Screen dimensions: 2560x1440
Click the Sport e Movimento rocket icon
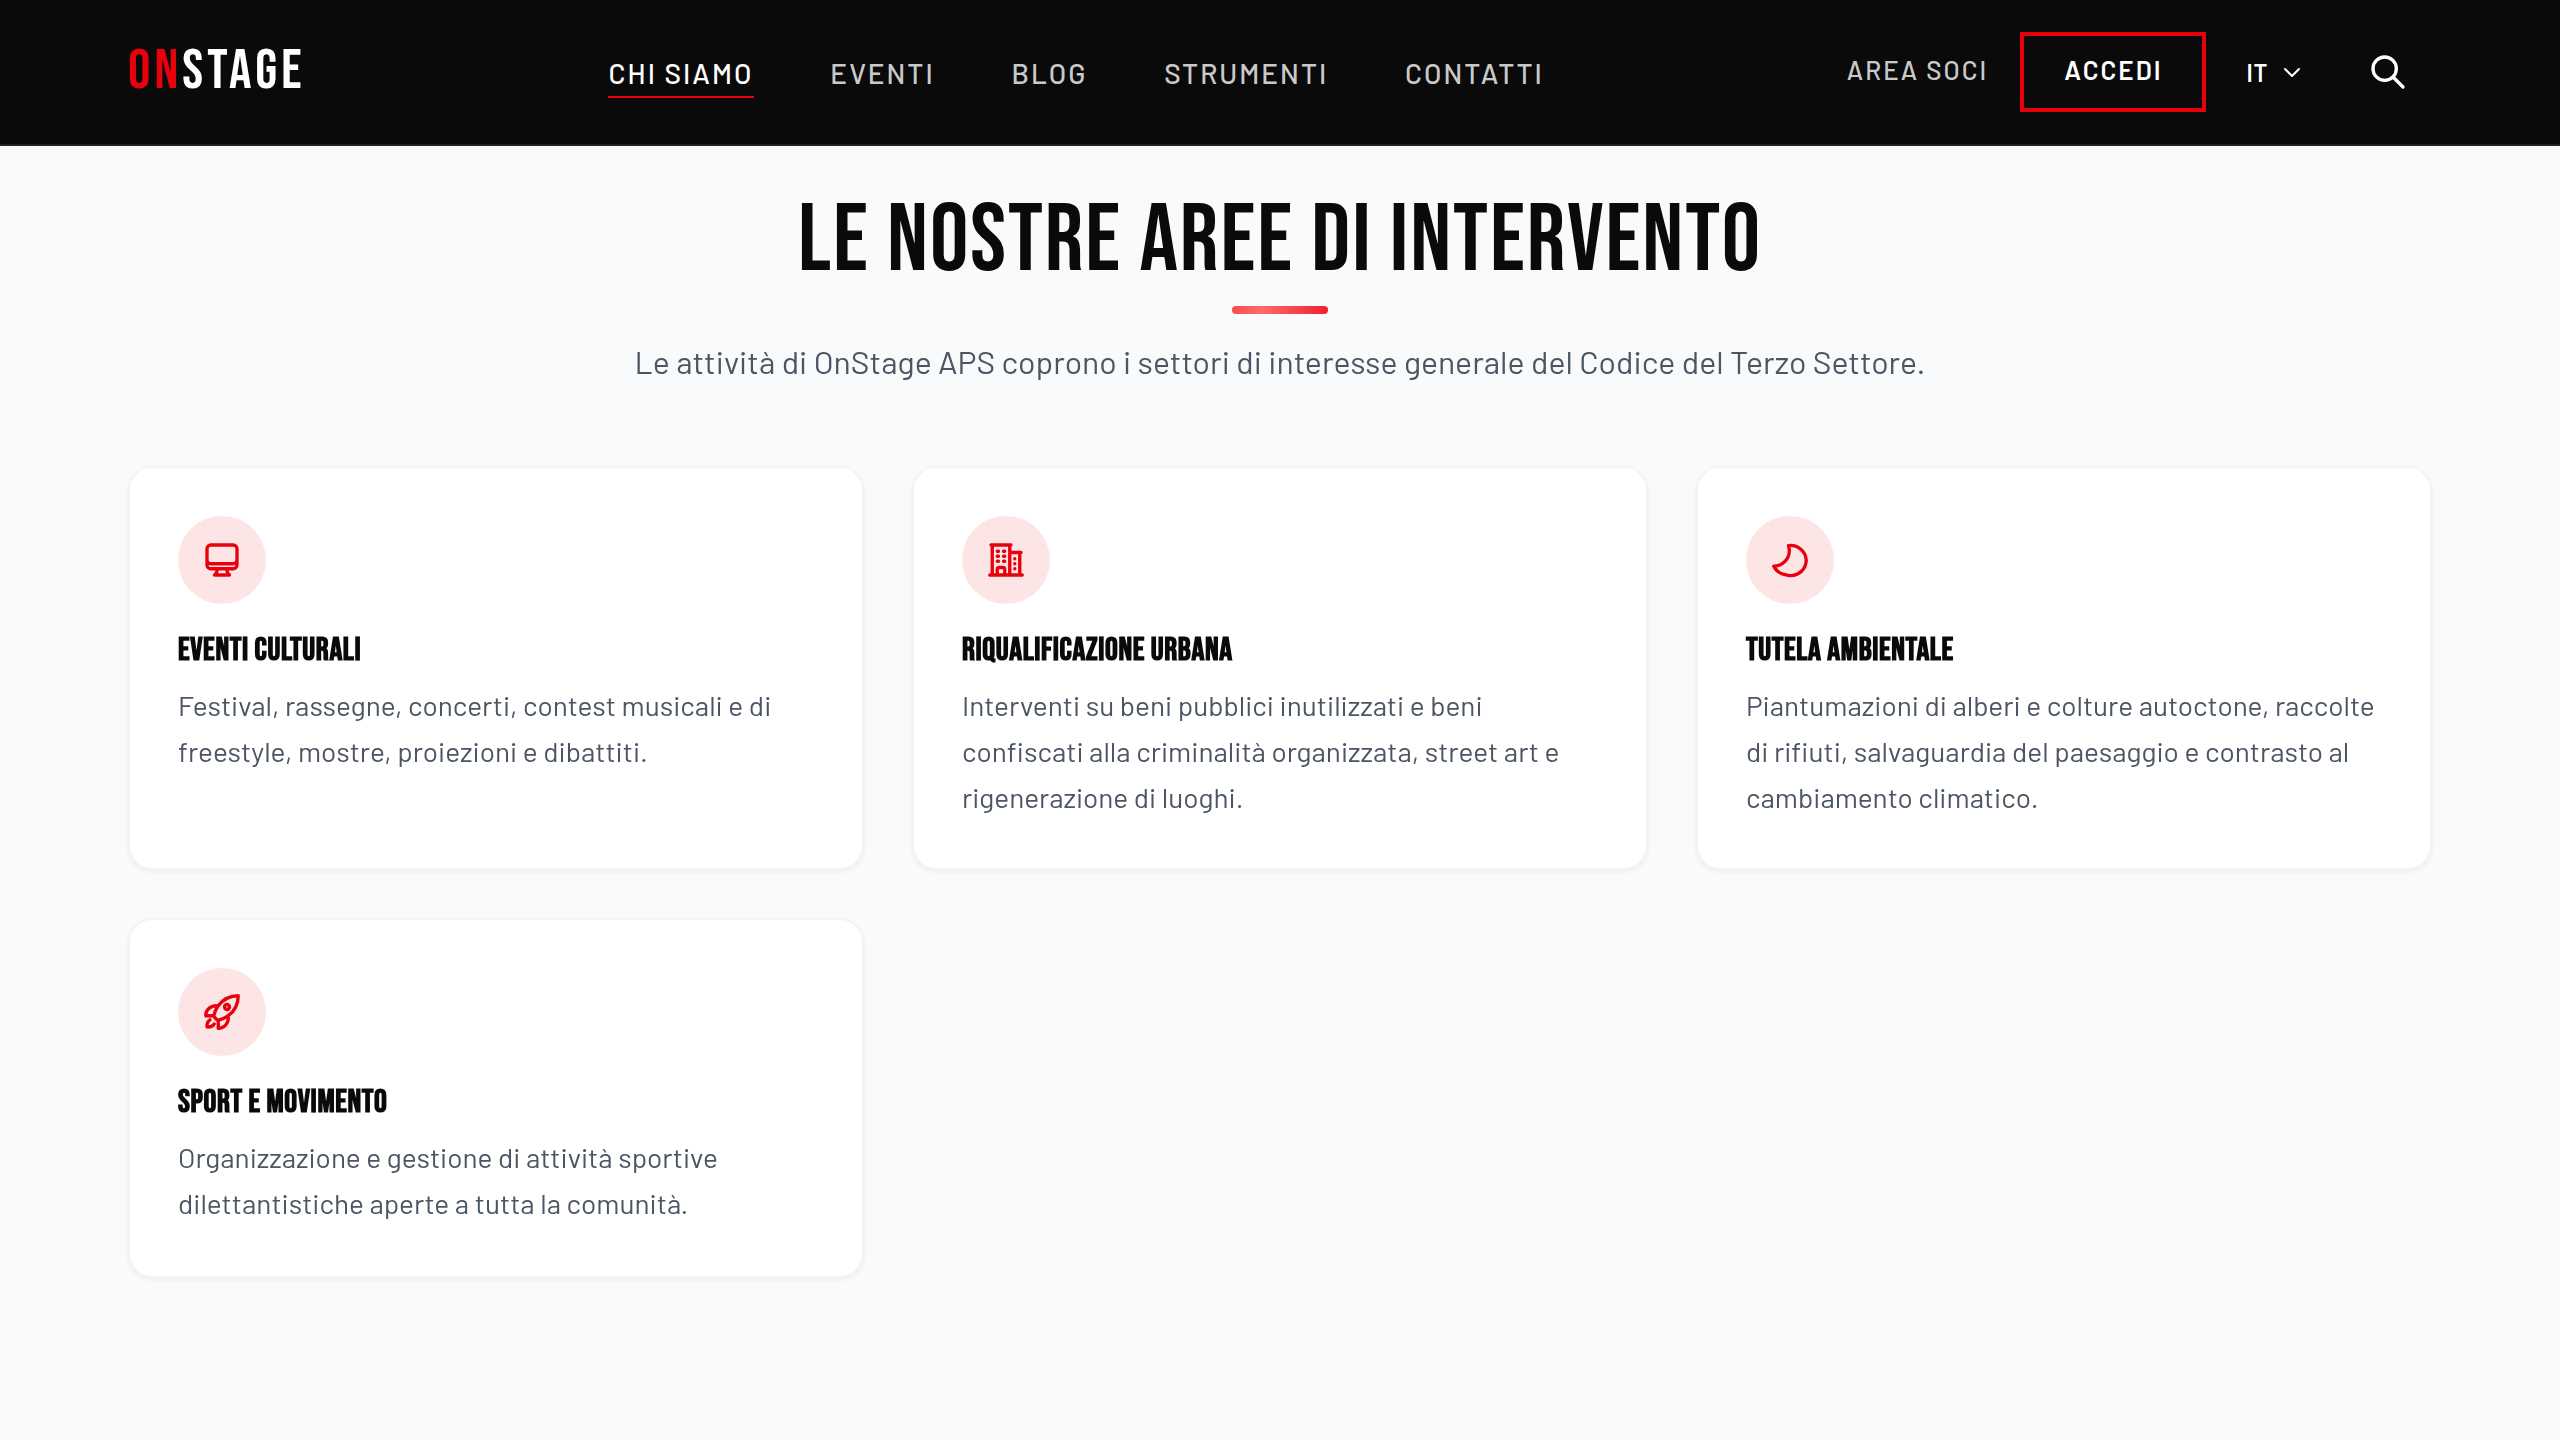[x=222, y=1012]
